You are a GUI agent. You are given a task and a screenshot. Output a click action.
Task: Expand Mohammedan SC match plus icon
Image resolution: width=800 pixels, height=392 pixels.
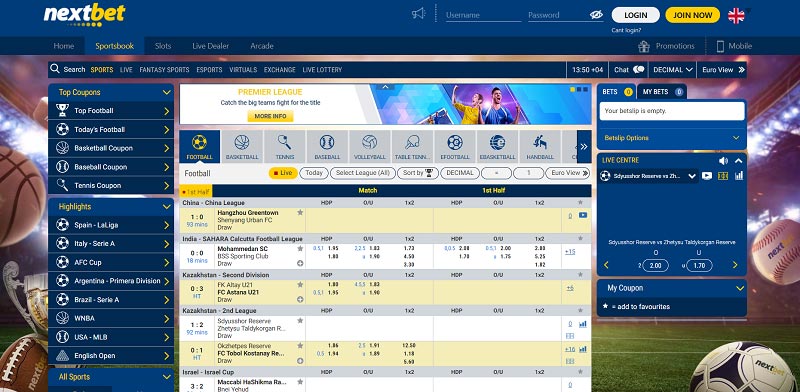point(300,263)
